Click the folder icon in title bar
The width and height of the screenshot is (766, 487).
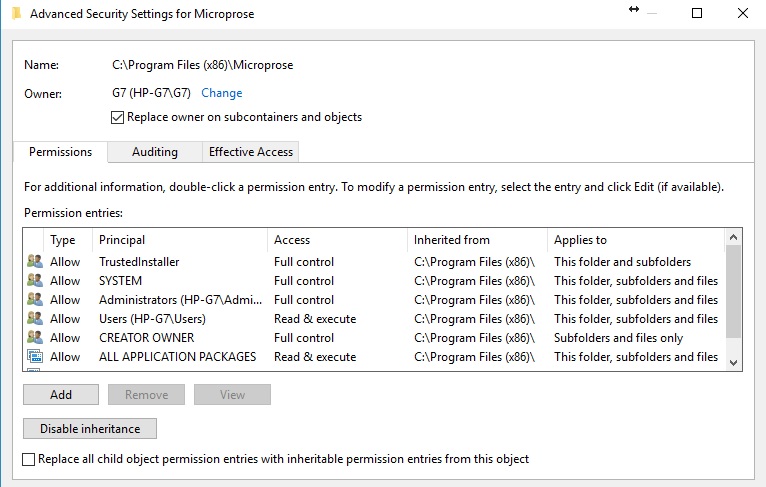pos(16,13)
